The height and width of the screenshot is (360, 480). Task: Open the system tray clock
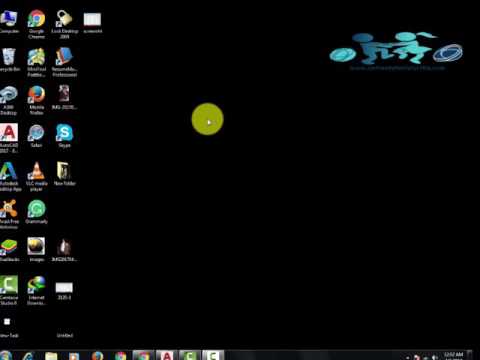click(453, 356)
